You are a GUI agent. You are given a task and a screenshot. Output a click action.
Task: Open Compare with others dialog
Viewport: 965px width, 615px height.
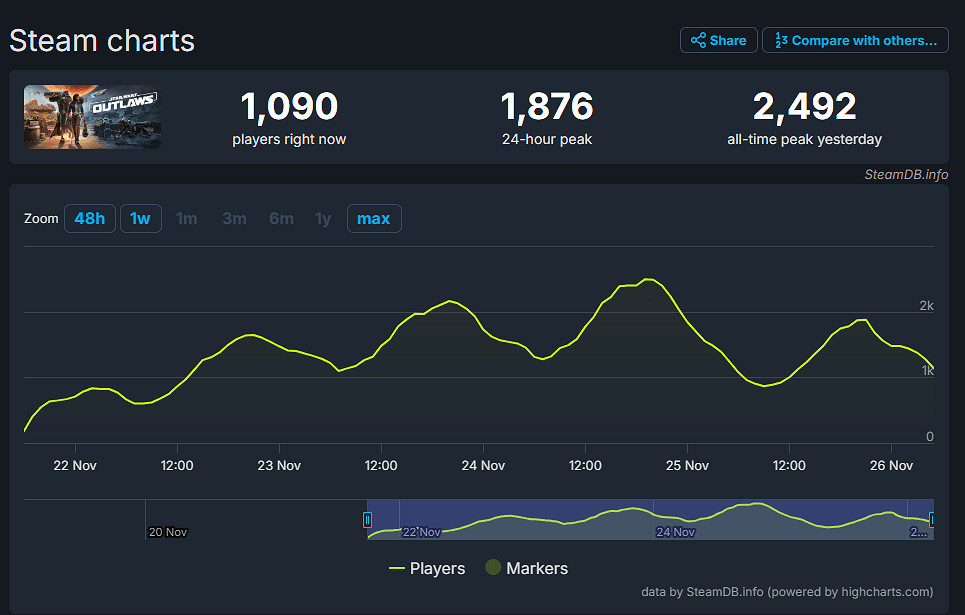pyautogui.click(x=855, y=40)
